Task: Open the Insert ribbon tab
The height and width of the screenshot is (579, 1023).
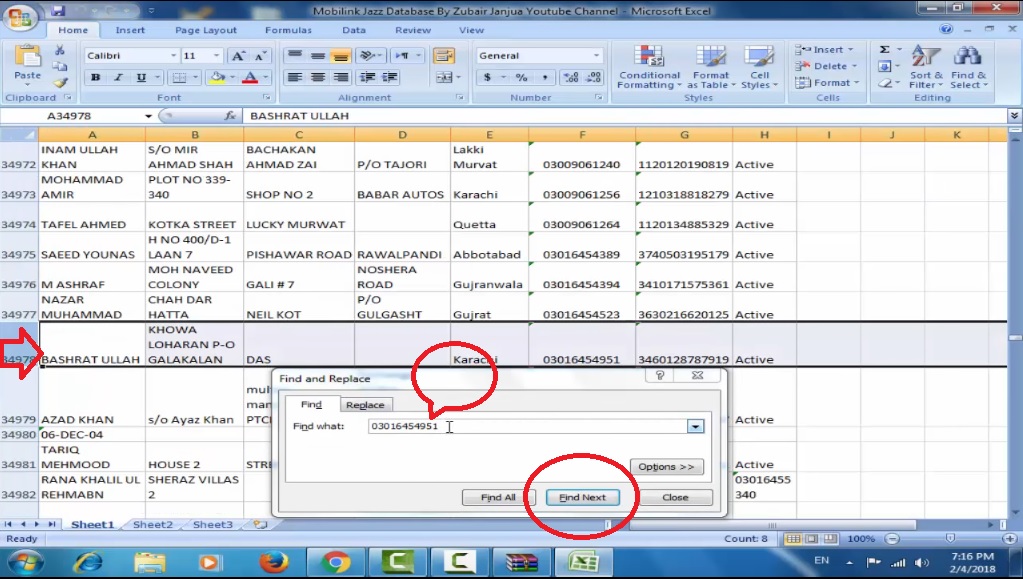Action: [x=130, y=30]
